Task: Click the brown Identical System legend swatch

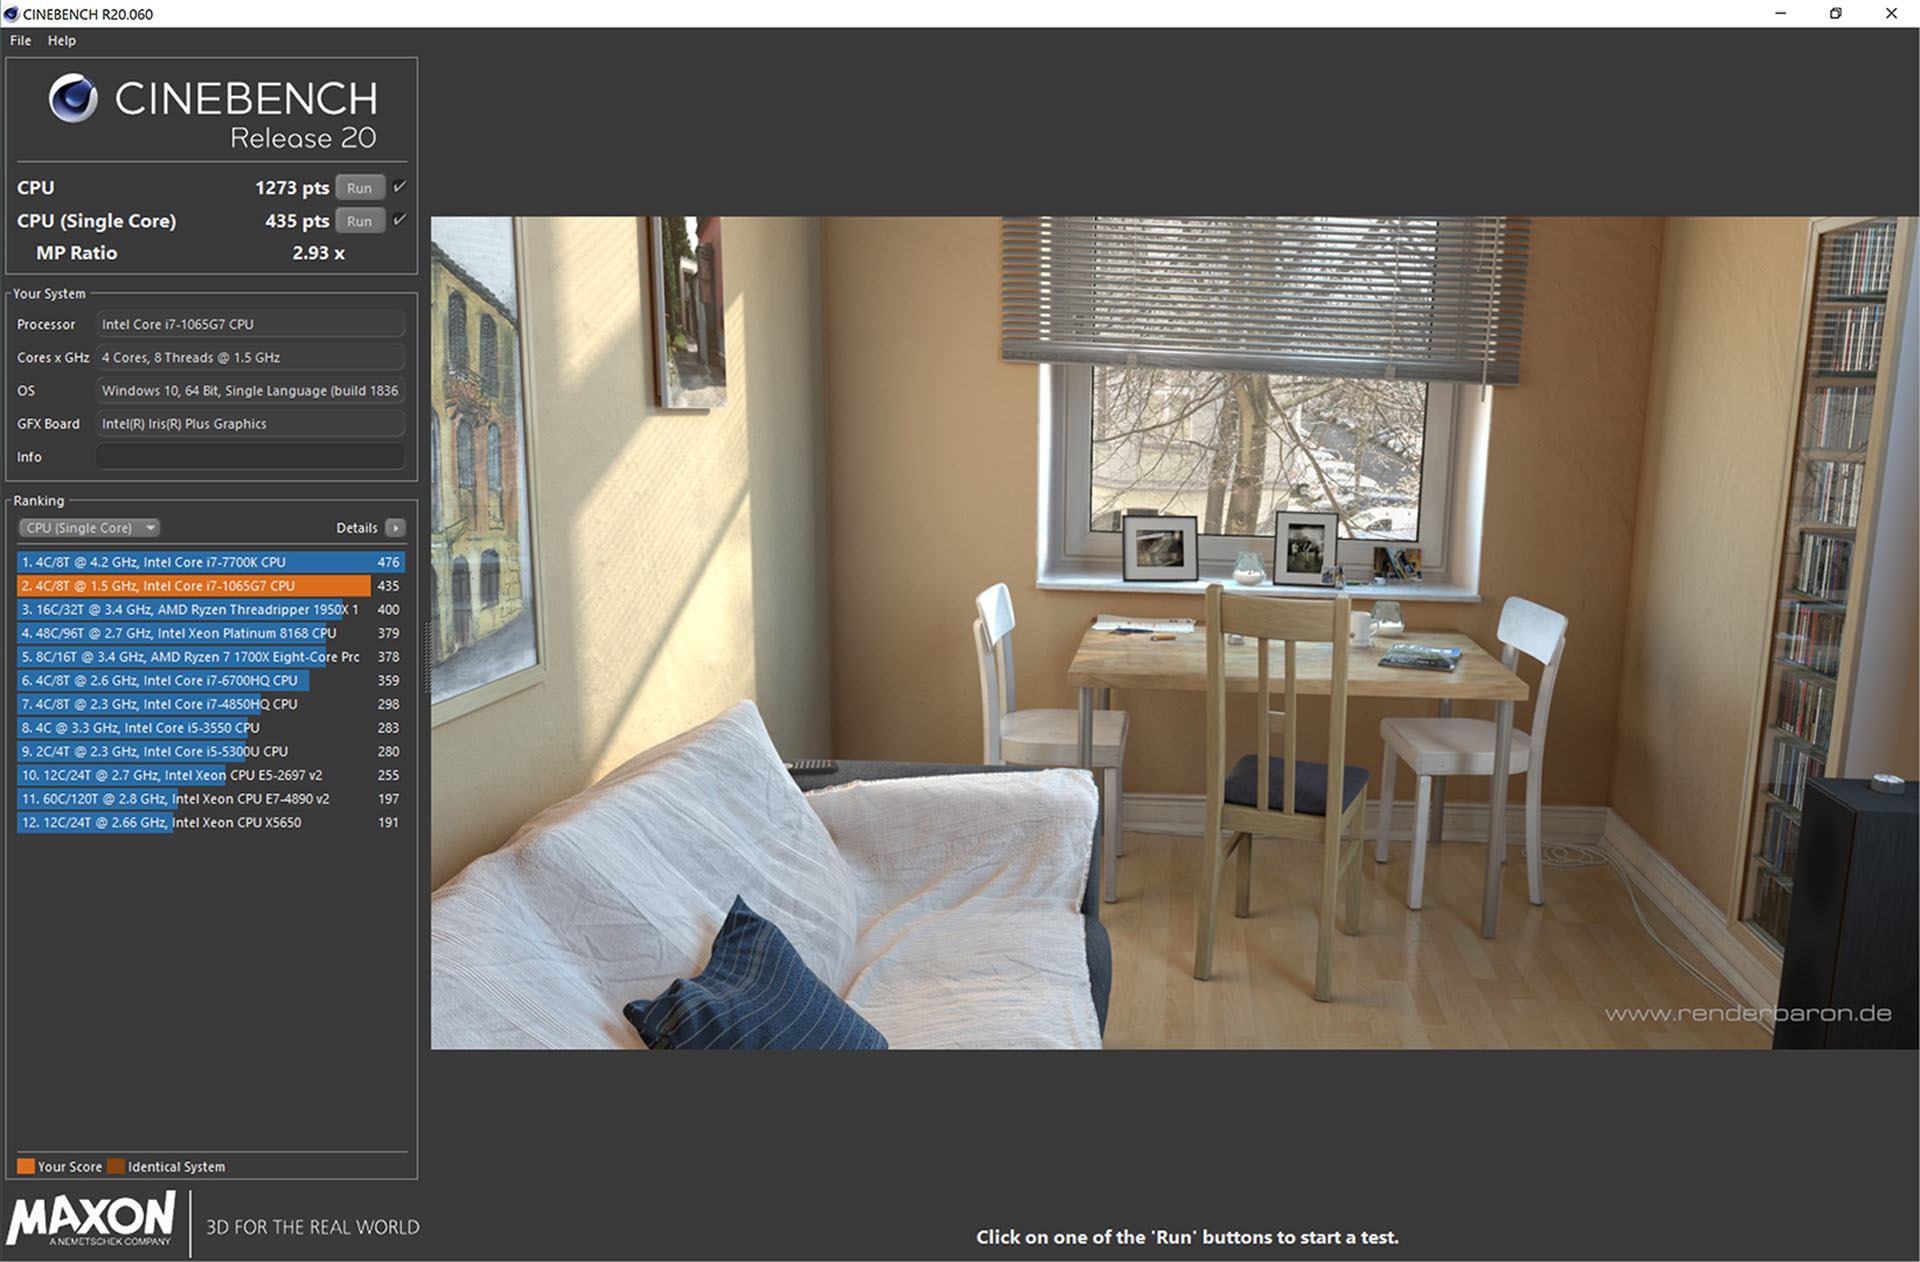Action: click(116, 1166)
